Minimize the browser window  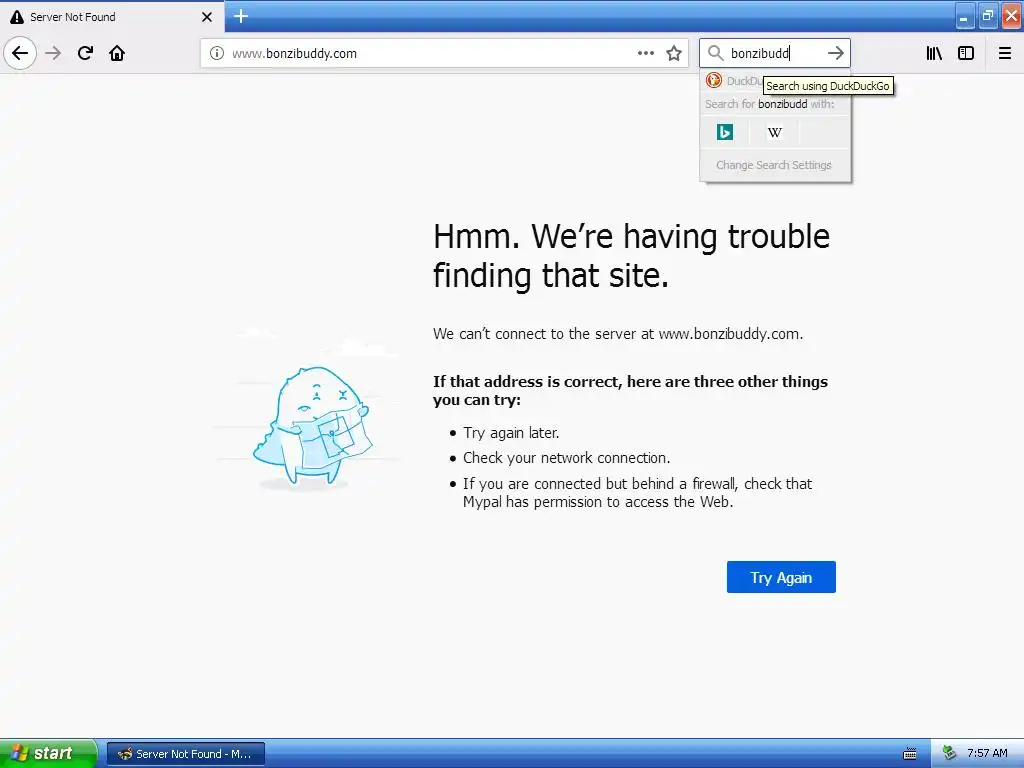pos(964,16)
